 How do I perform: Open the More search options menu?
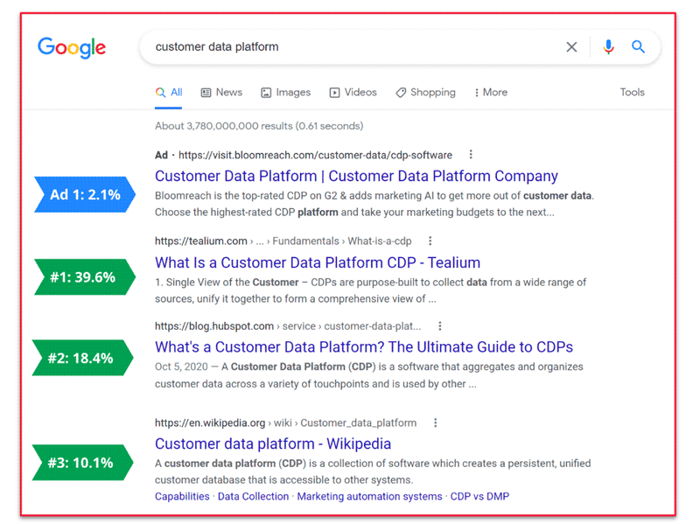[491, 92]
